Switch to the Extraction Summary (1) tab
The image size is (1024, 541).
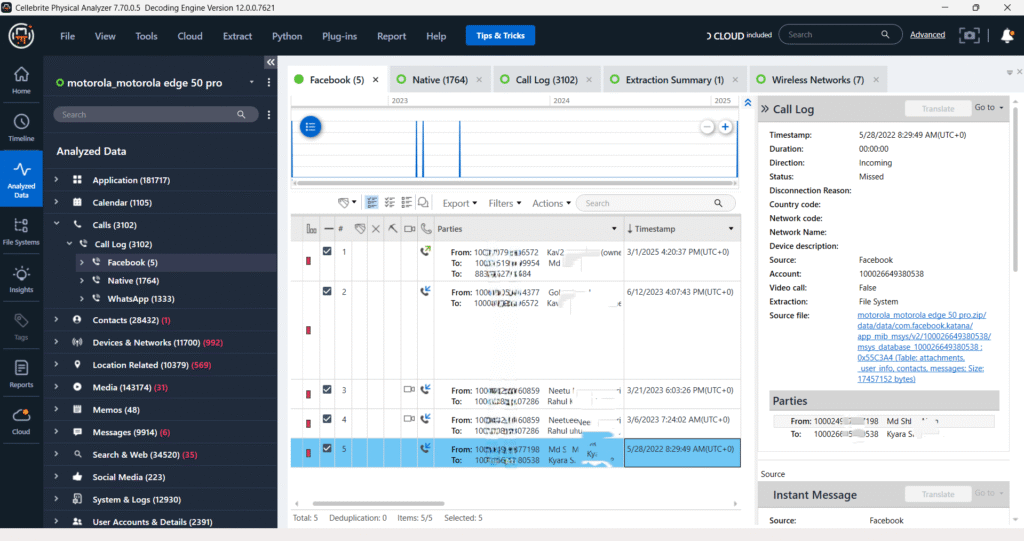(x=675, y=80)
